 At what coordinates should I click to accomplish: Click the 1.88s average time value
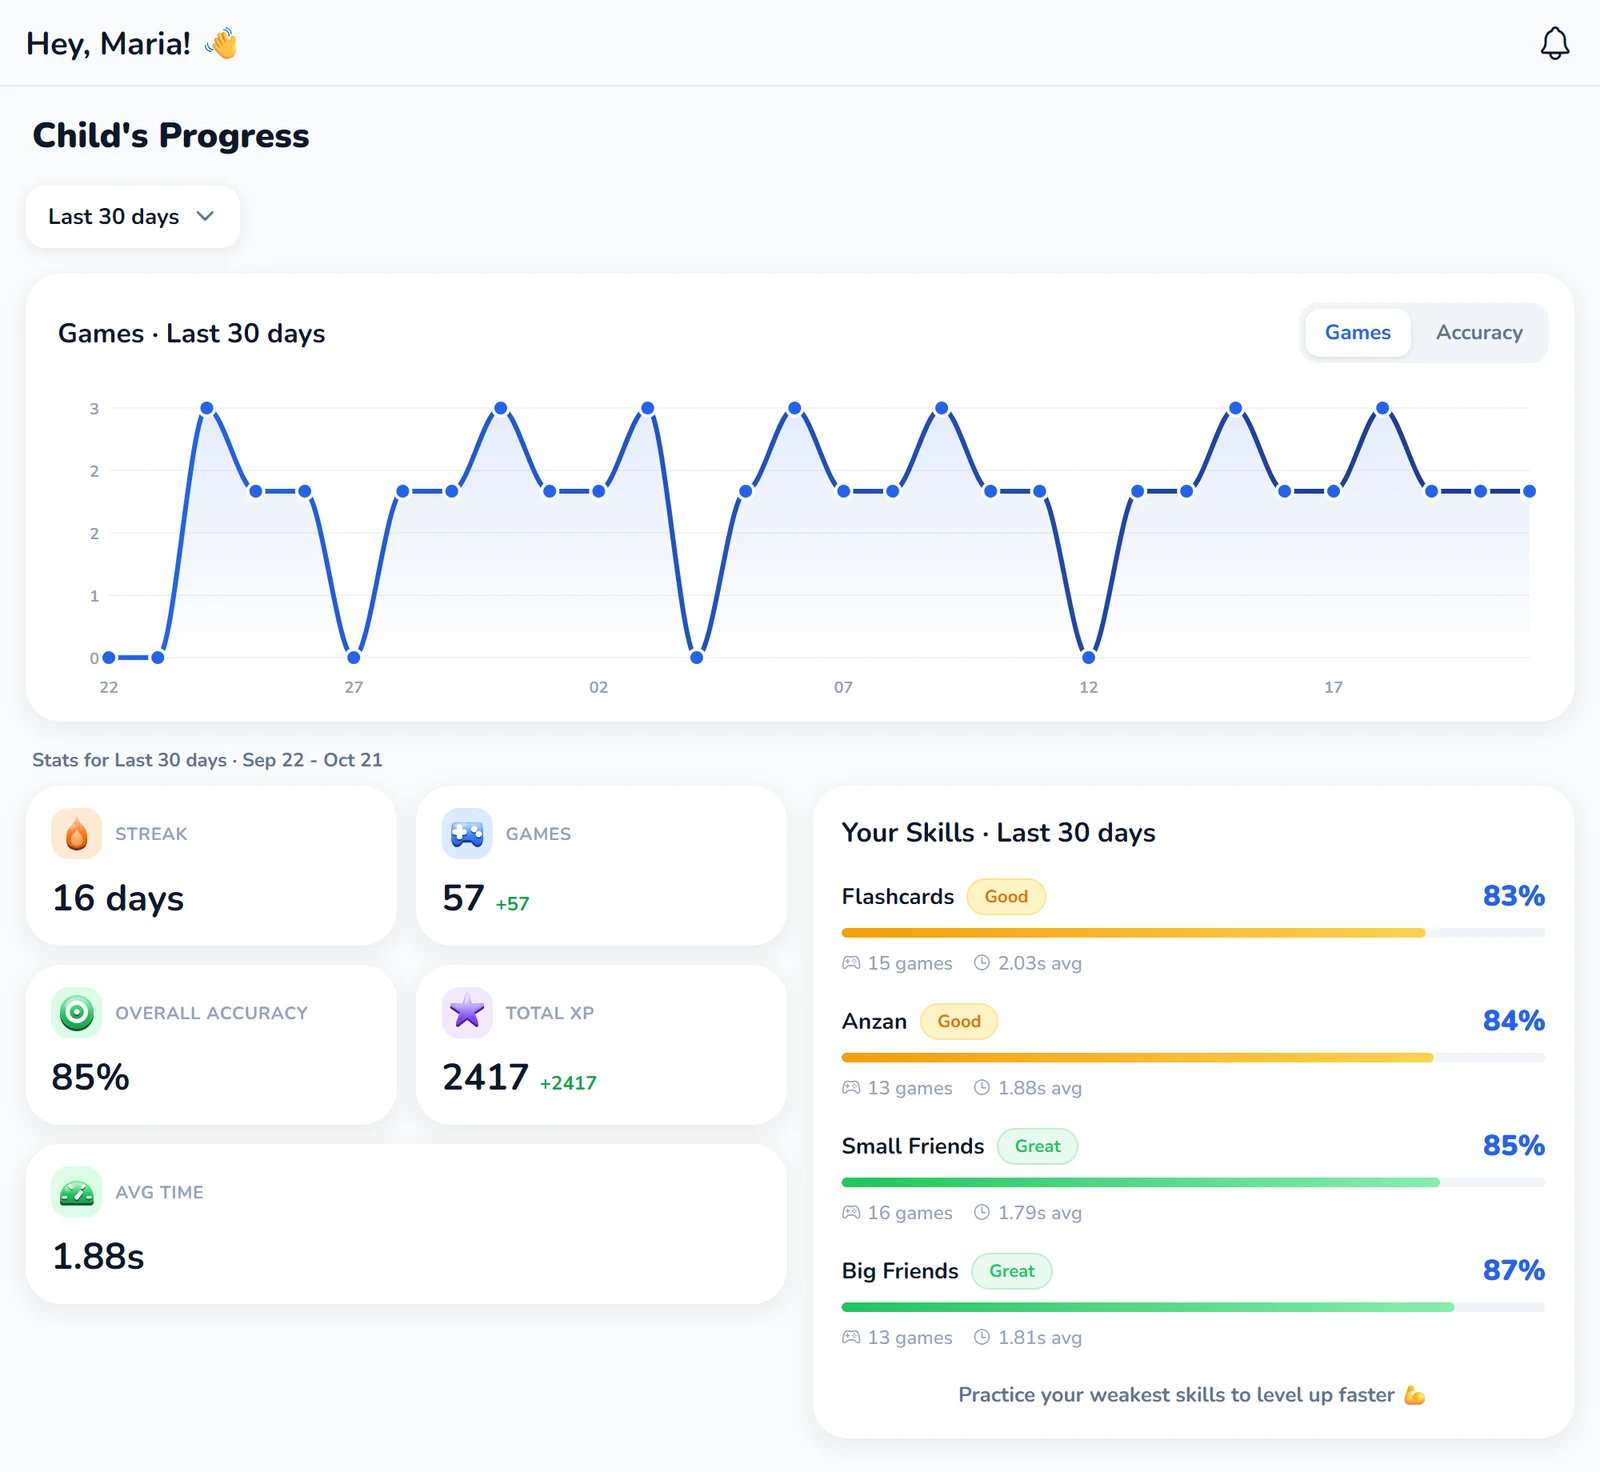click(98, 1256)
